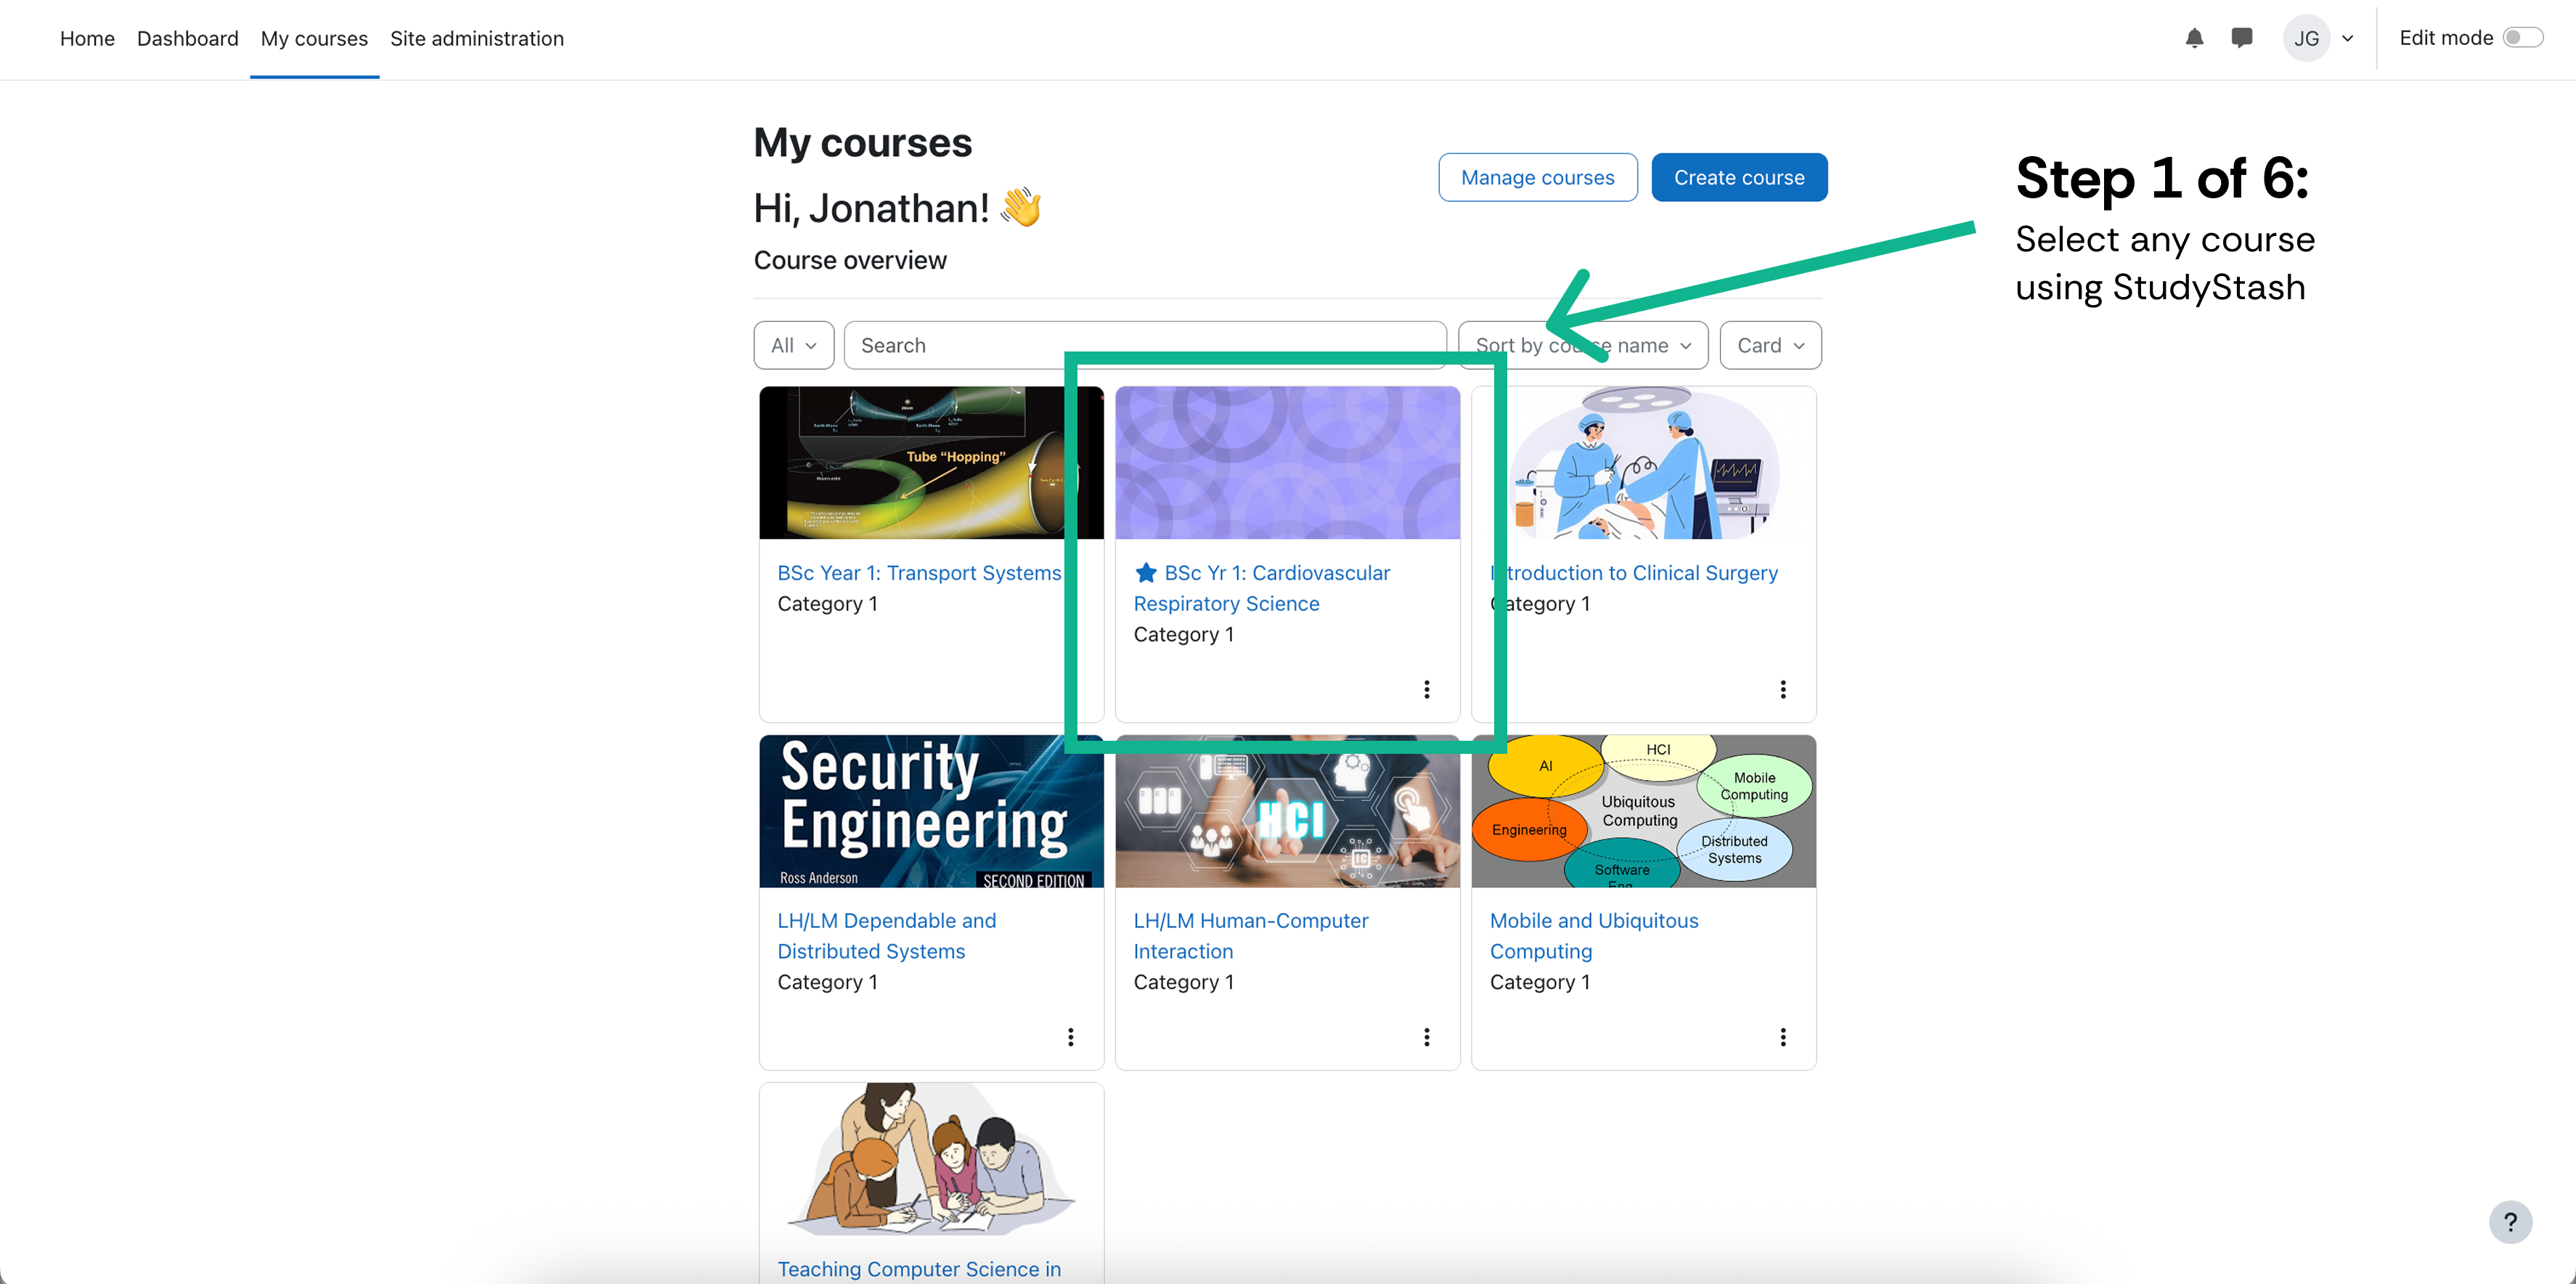Open the JG user menu
Screen dimensions: 2576x1284
[x=2318, y=38]
